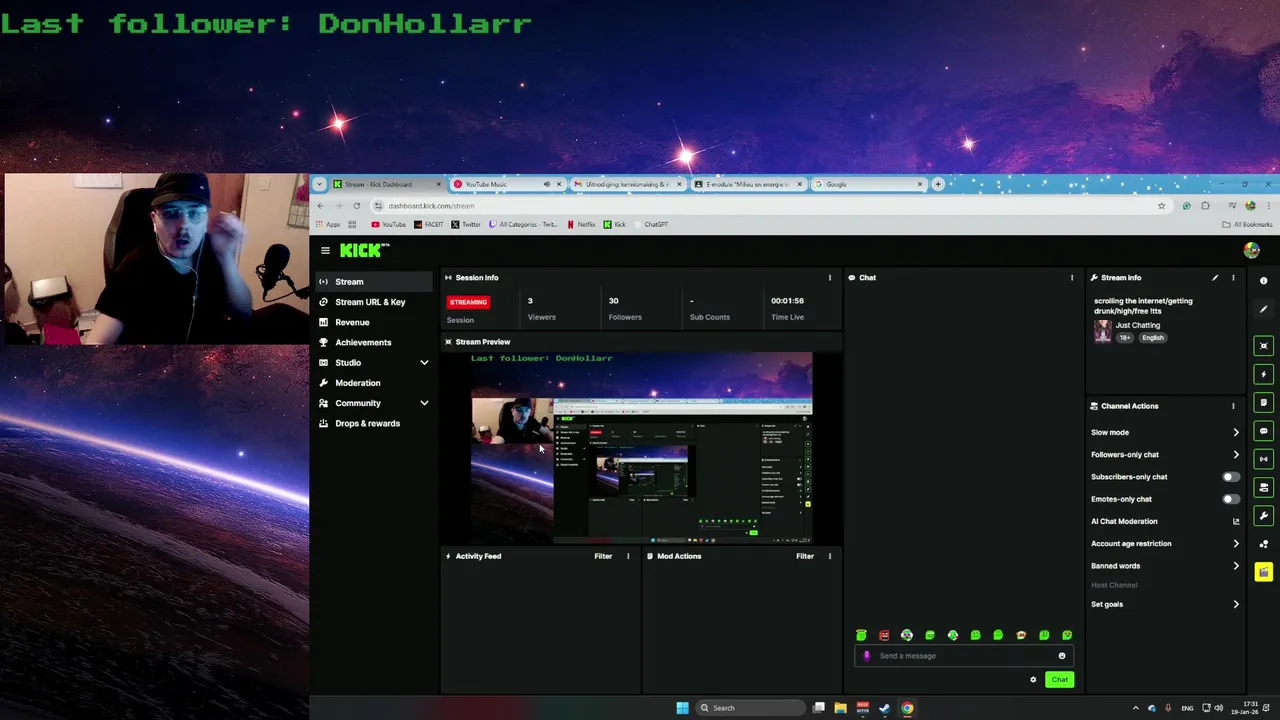Open the emoji picker in chat input
Screen dimensions: 1280x720
[1062, 656]
